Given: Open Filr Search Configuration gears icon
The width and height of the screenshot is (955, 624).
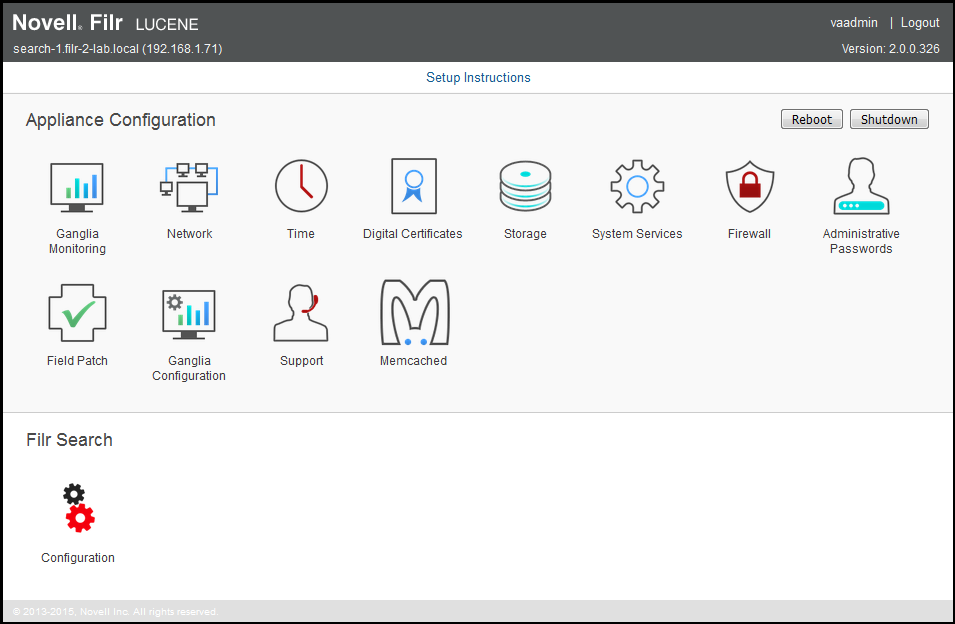Looking at the screenshot, I should point(79,508).
